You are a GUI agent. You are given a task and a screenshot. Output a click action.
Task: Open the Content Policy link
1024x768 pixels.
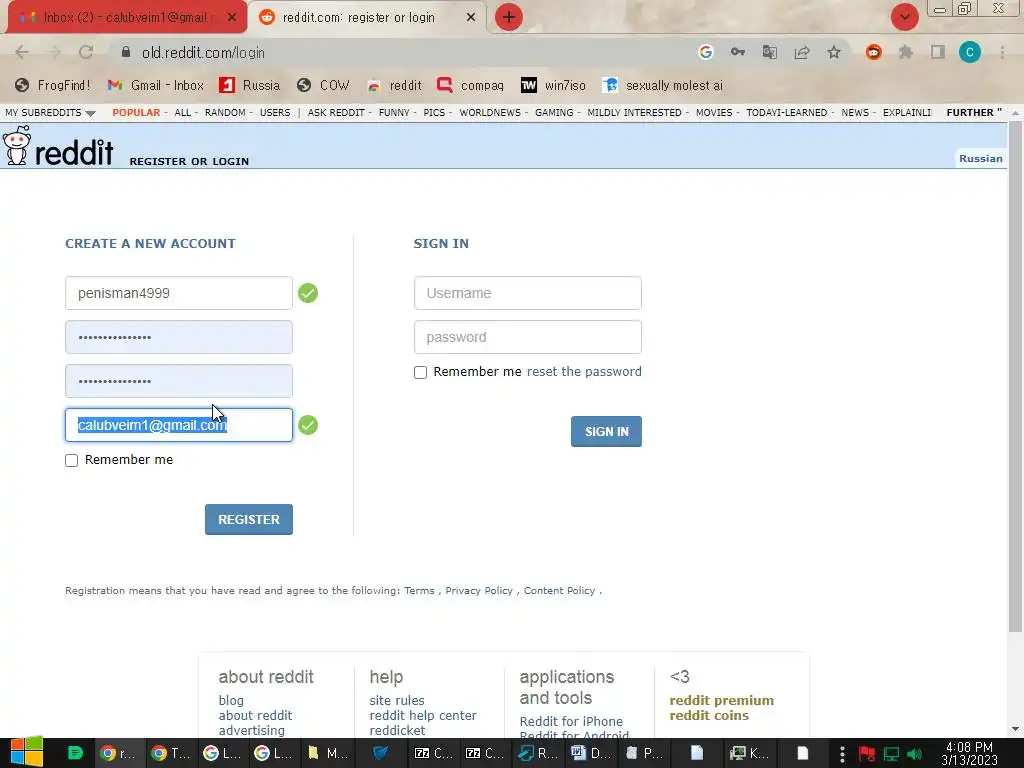pos(559,590)
